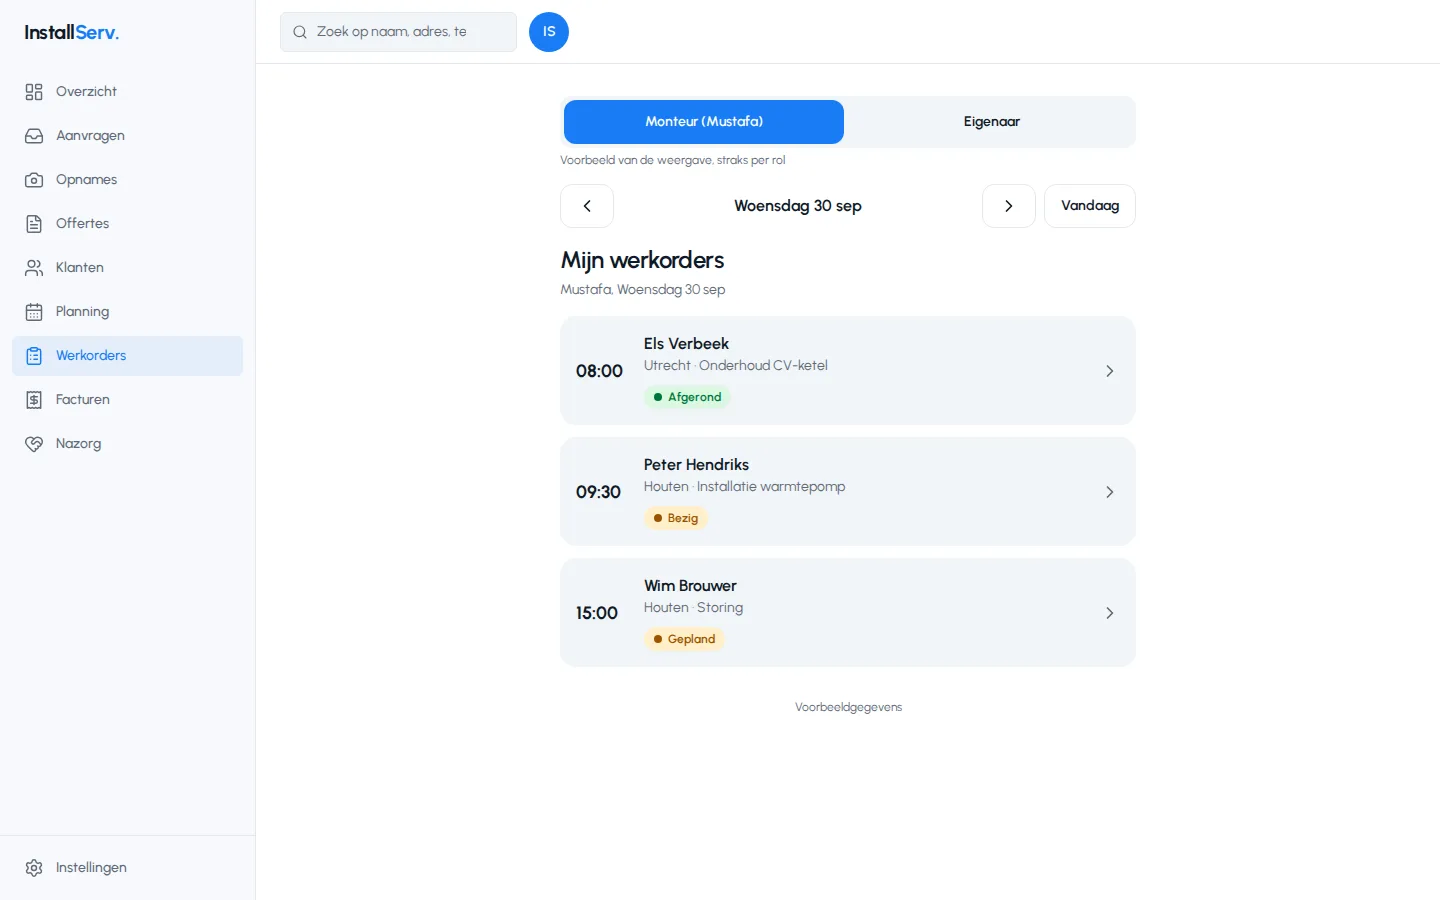Open Overzicht in the sidebar

click(128, 92)
